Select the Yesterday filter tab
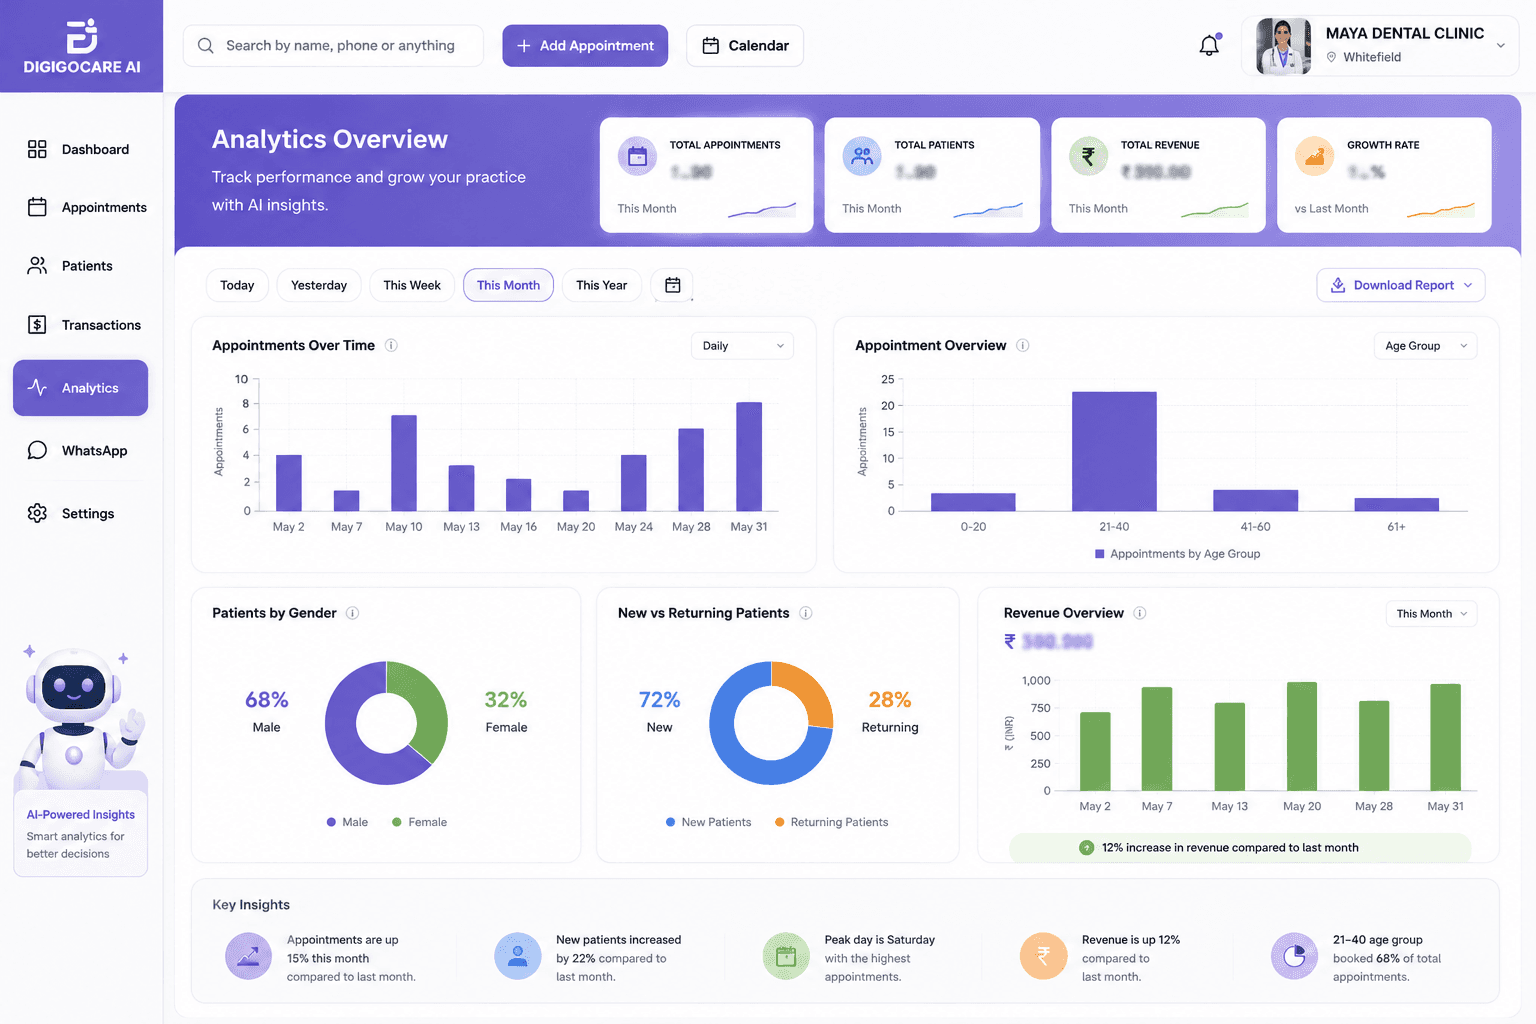 [319, 285]
